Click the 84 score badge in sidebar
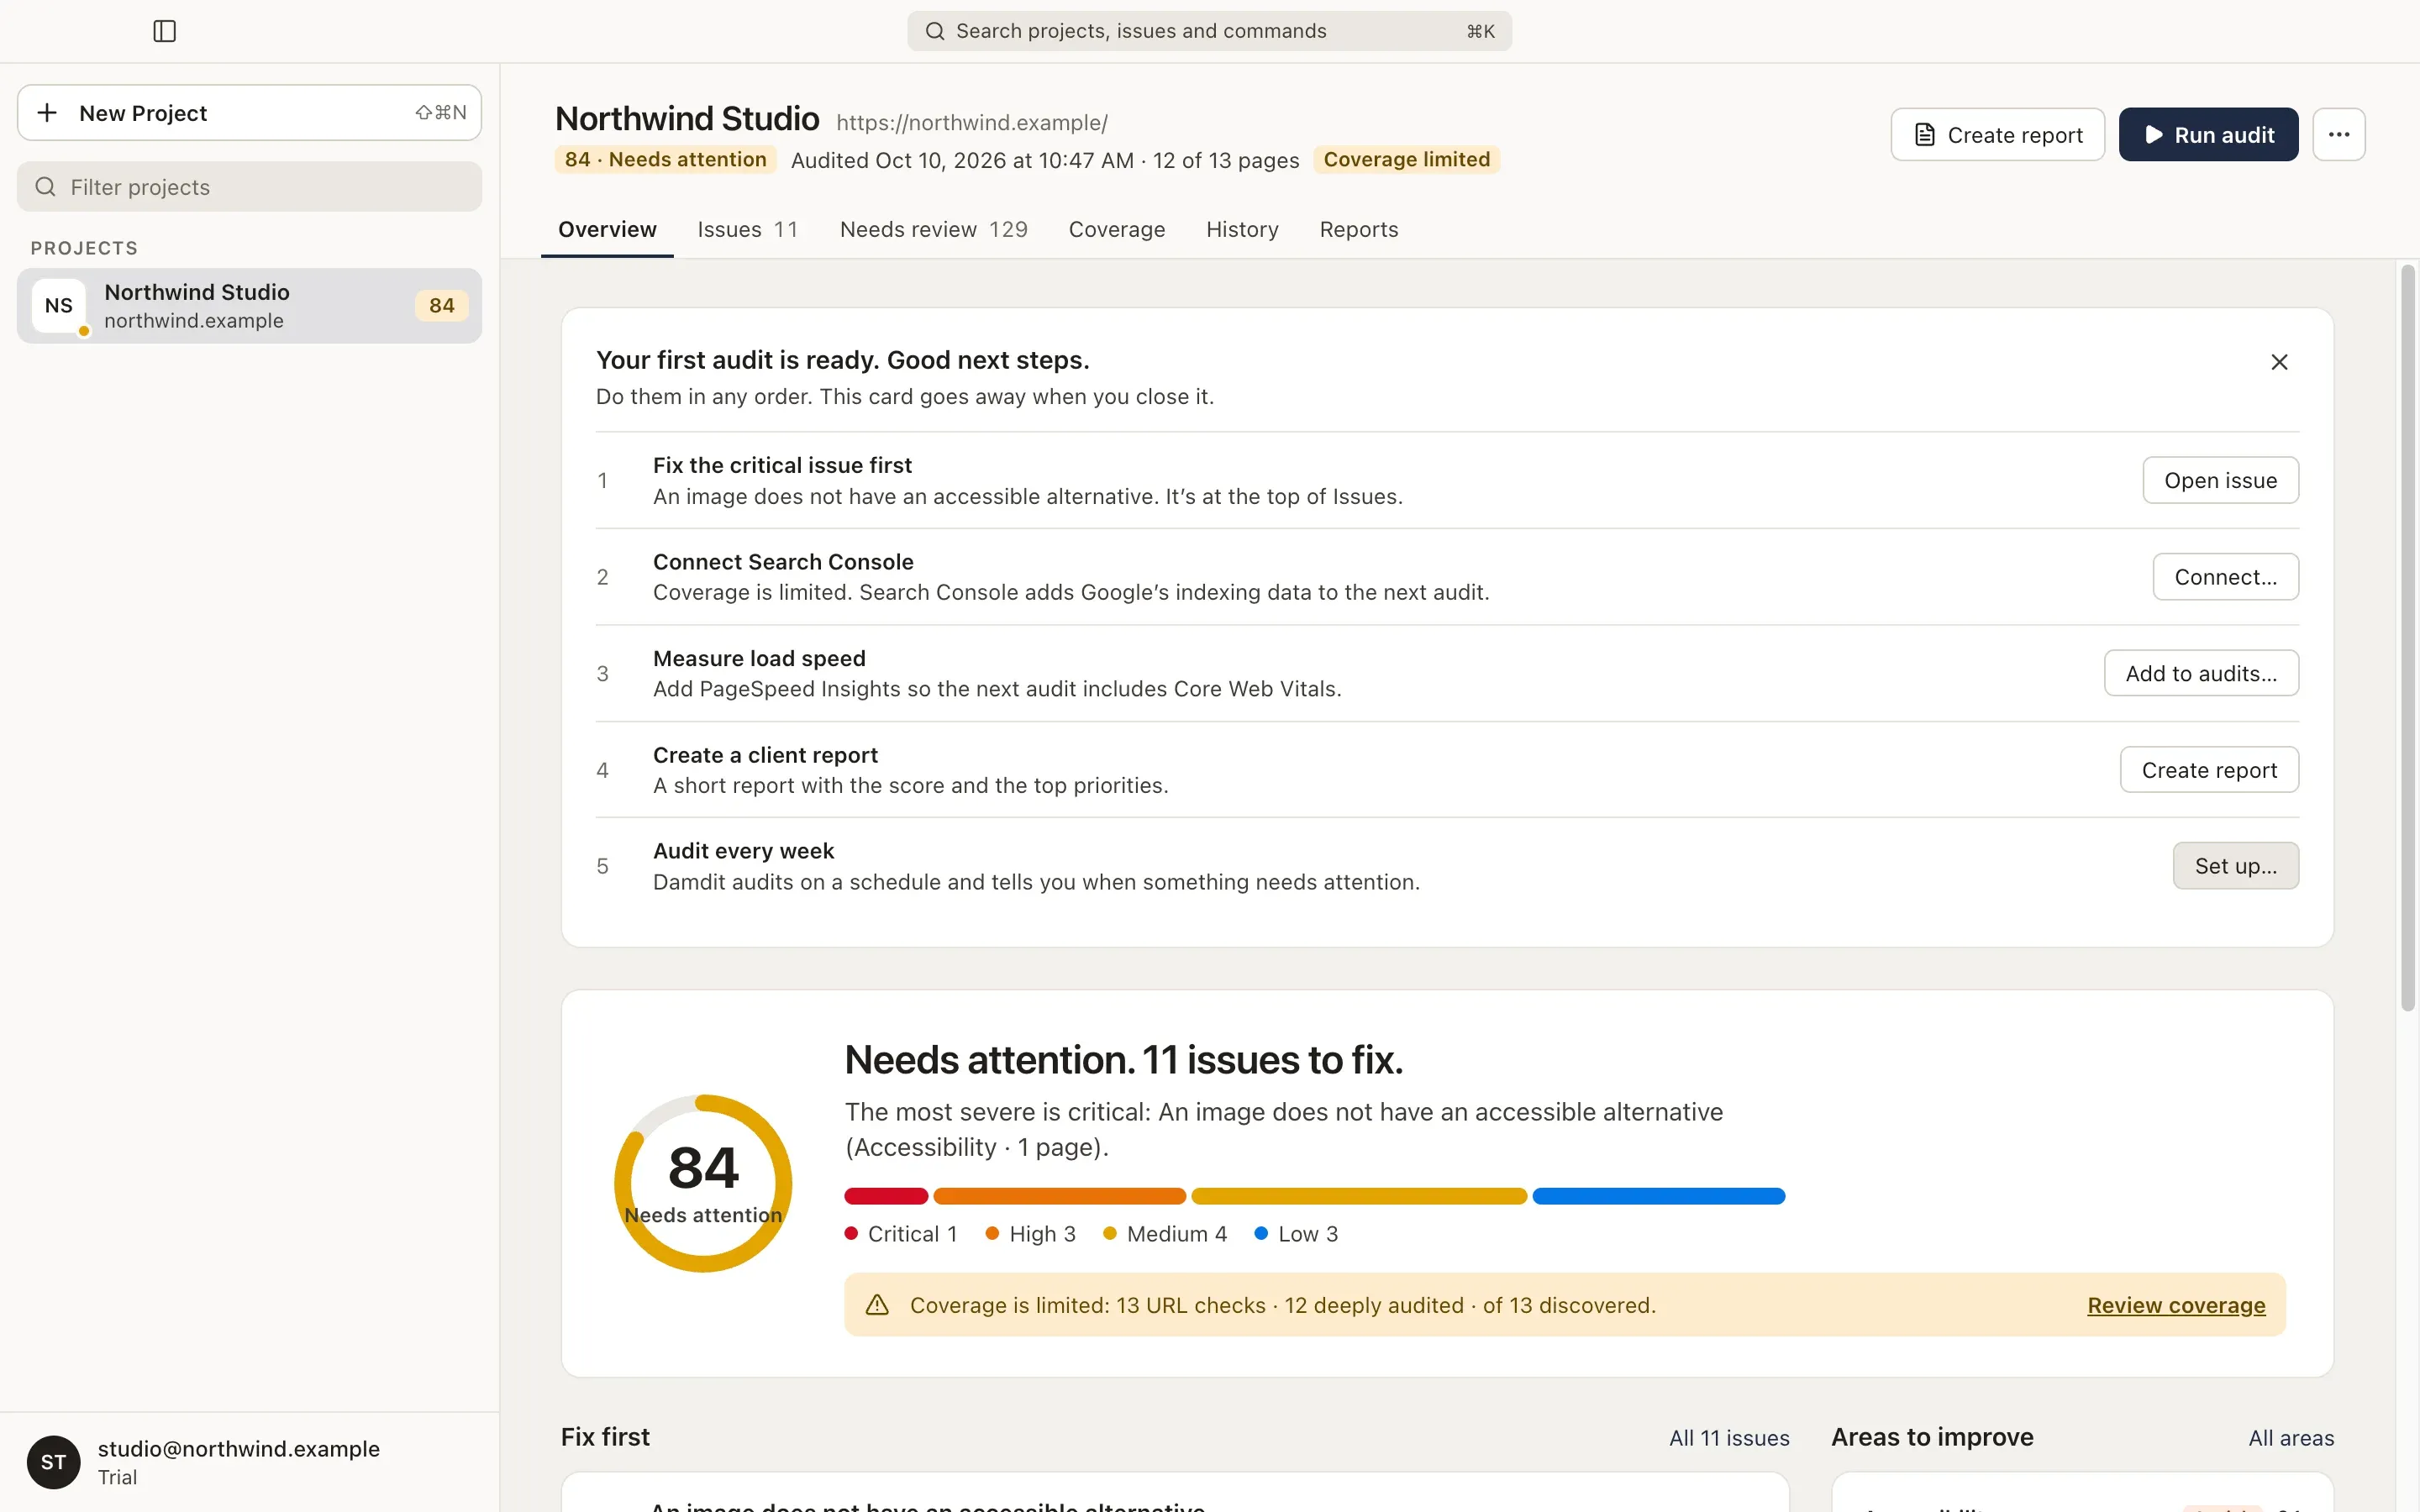This screenshot has width=2420, height=1512. pos(442,306)
